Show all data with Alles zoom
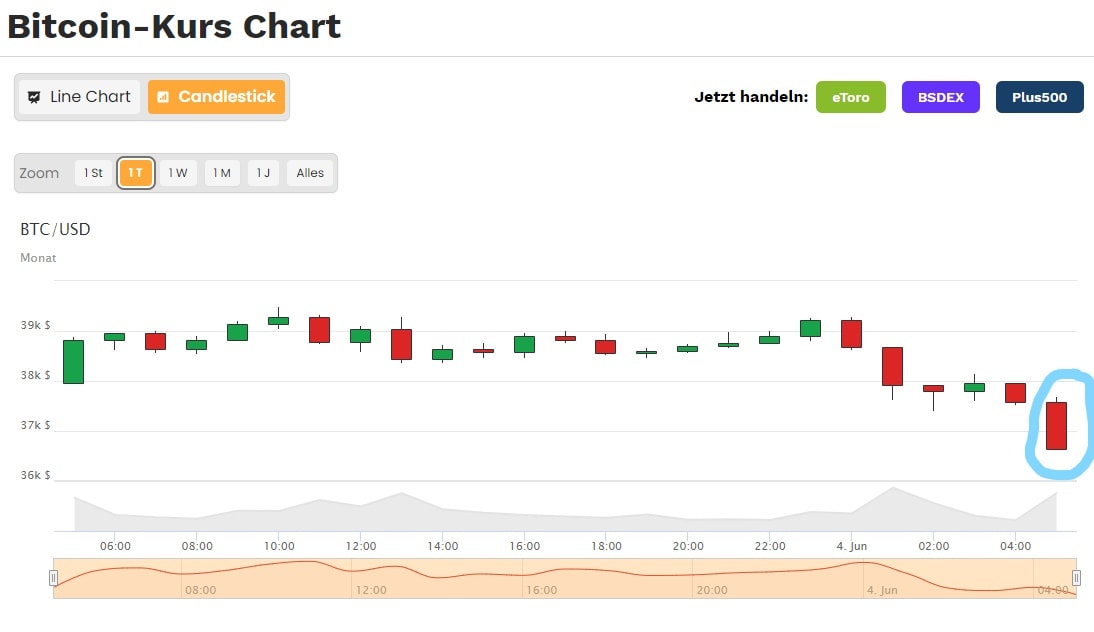This screenshot has height=632, width=1094. pyautogui.click(x=310, y=173)
